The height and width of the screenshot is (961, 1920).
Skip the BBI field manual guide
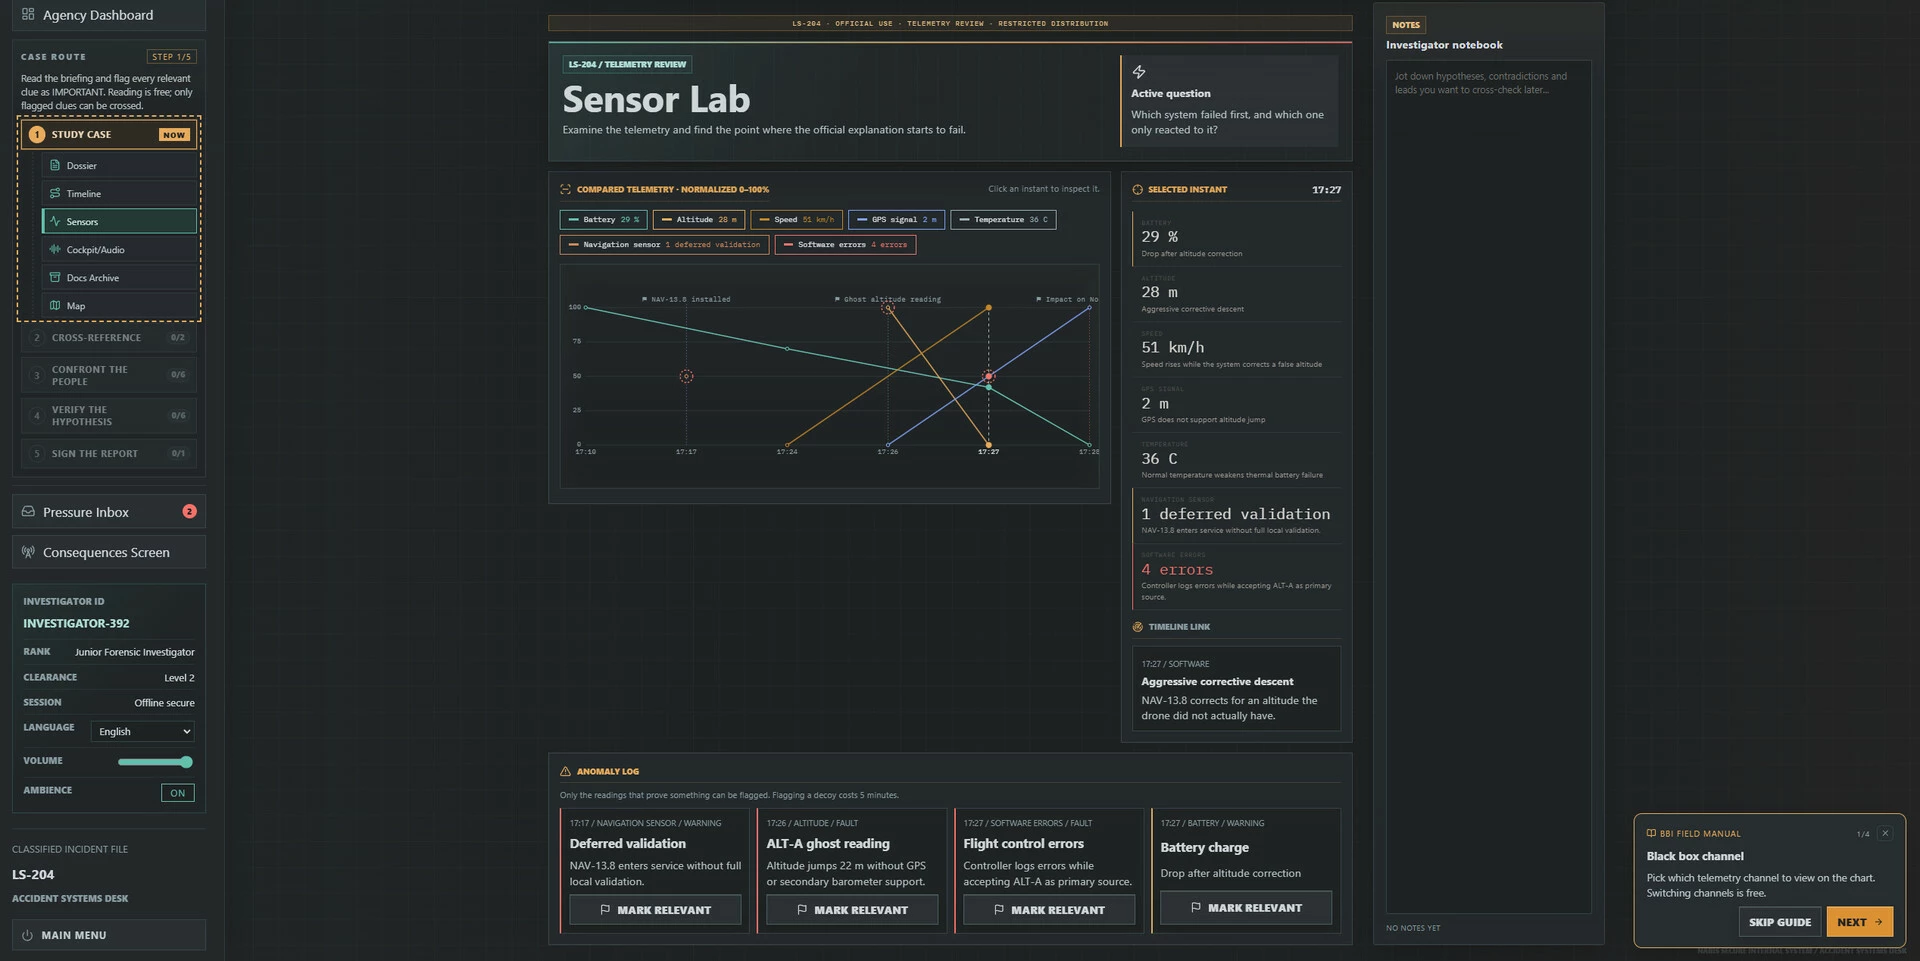pyautogui.click(x=1779, y=922)
